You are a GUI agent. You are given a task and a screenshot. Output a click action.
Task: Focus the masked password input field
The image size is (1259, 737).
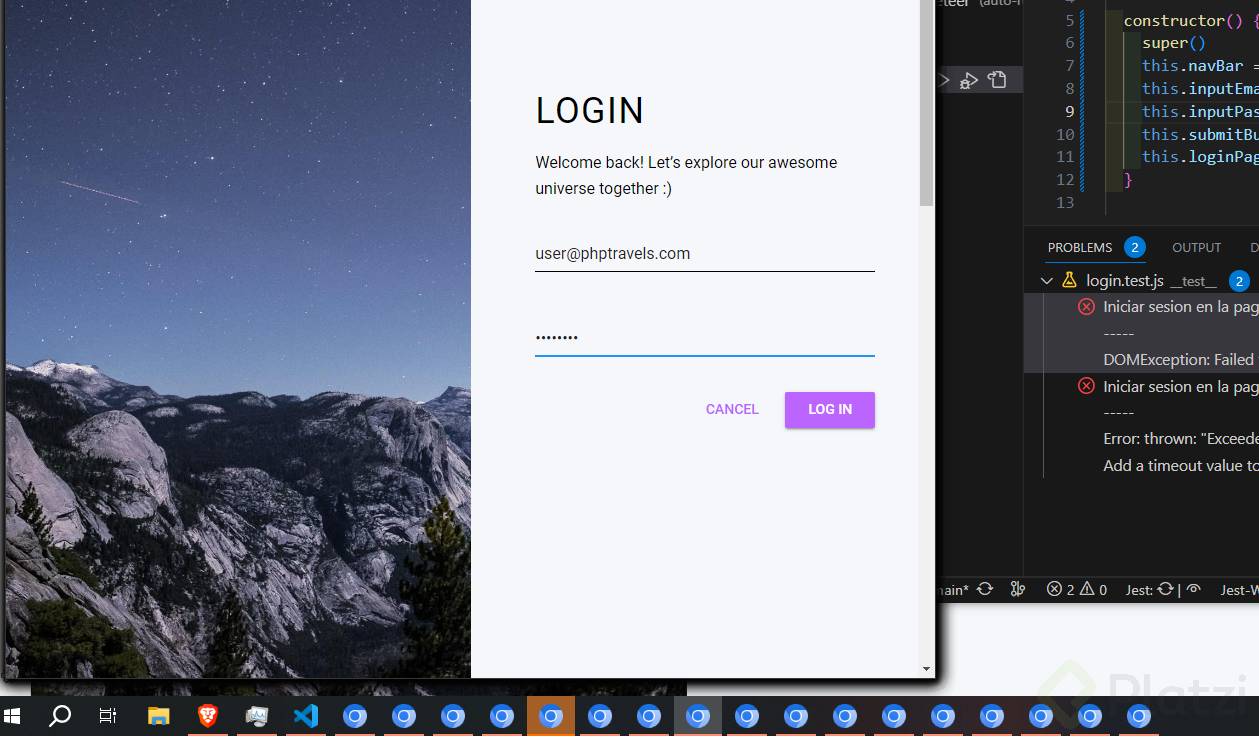[x=704, y=338]
